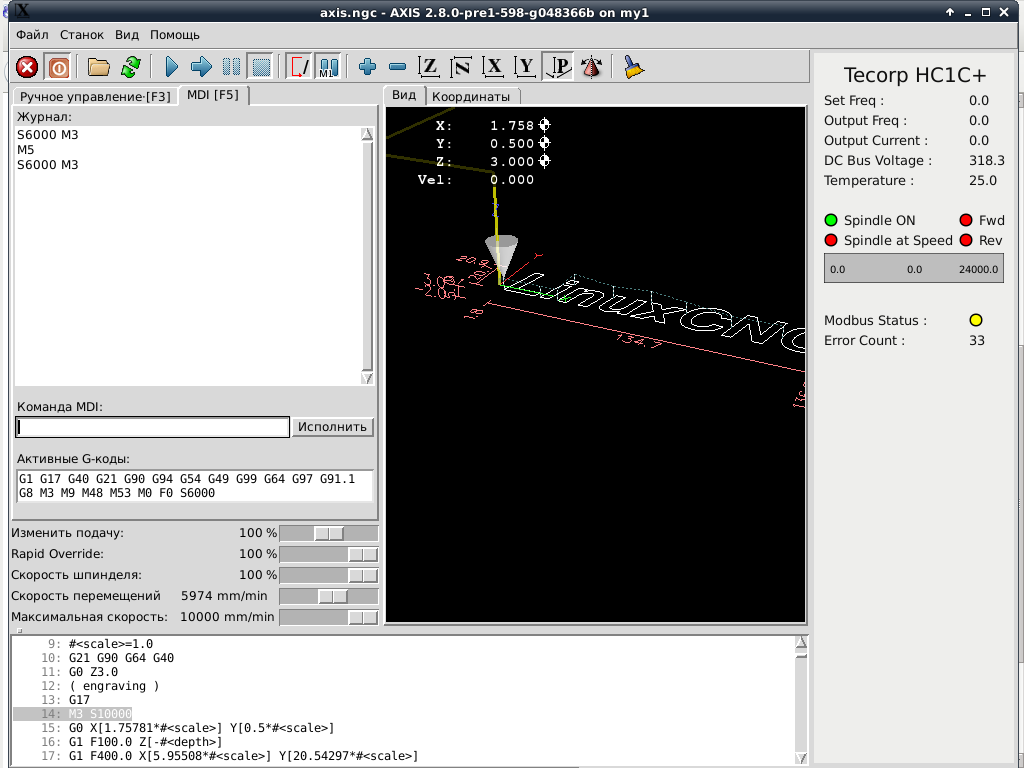Zoom out with the minus icon
The height and width of the screenshot is (768, 1024).
coord(397,67)
